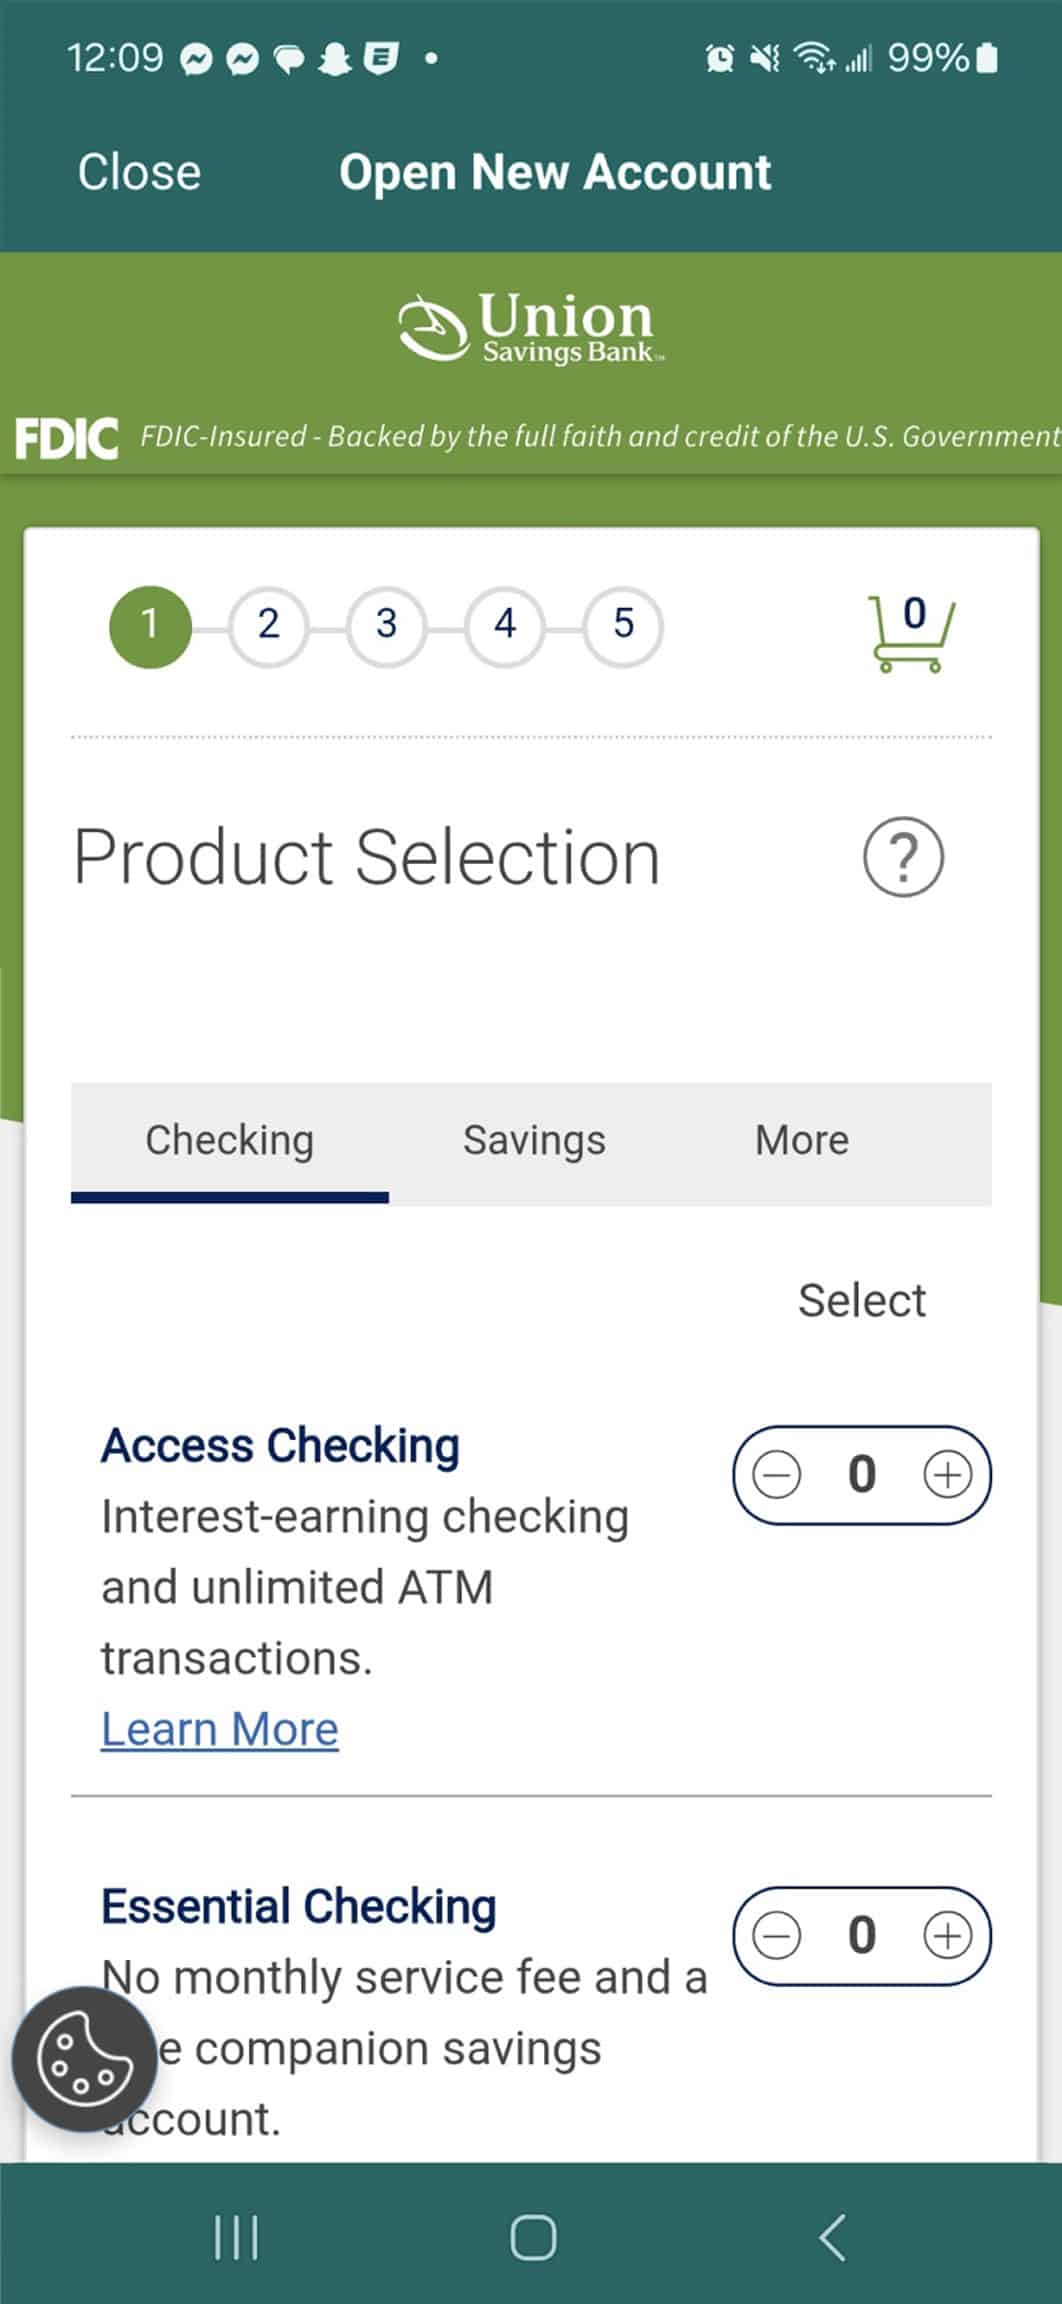Open the shopping cart icon

tap(911, 633)
